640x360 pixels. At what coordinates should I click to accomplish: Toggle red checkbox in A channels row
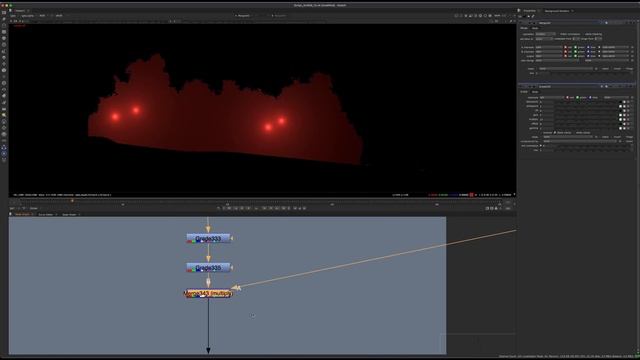(566, 47)
